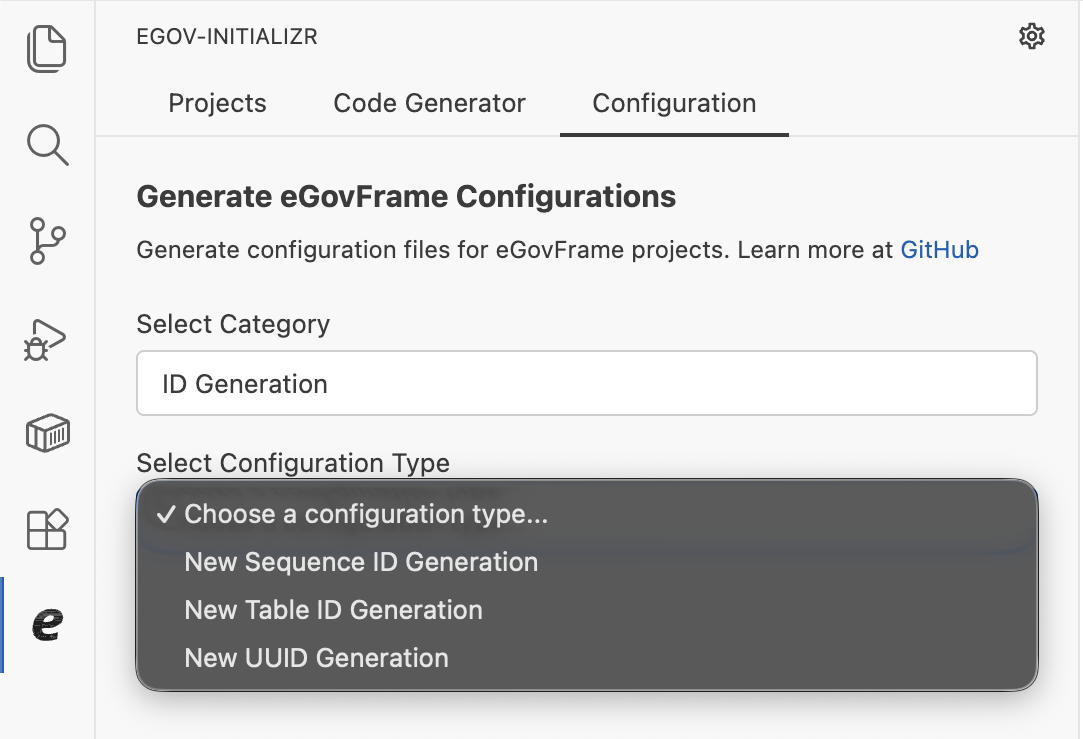Select the eGovFrame 'e' activity bar icon
The width and height of the screenshot is (1083, 739).
[x=47, y=625]
